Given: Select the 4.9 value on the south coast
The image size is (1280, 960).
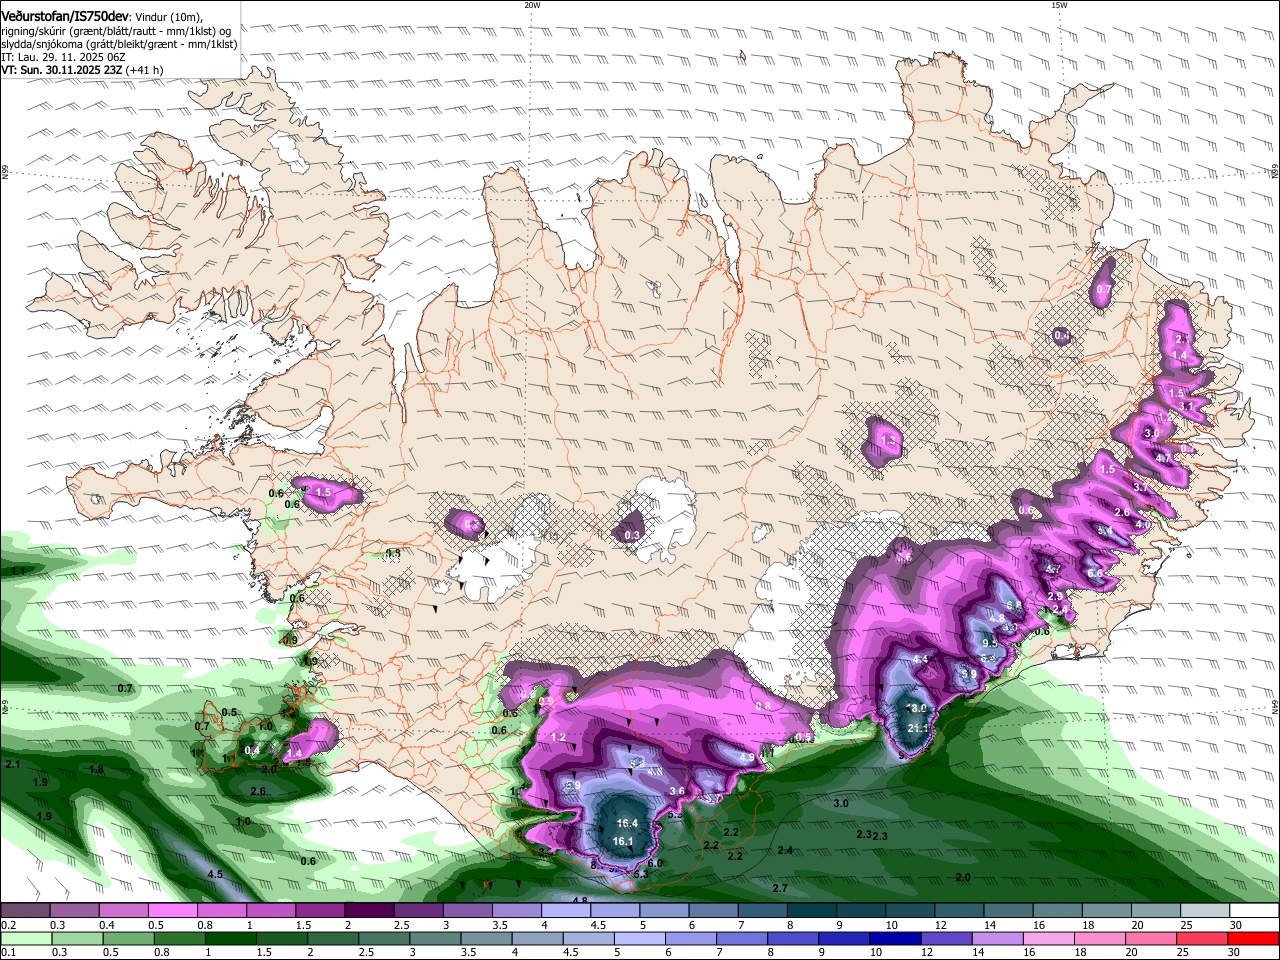Looking at the screenshot, I should tap(746, 758).
